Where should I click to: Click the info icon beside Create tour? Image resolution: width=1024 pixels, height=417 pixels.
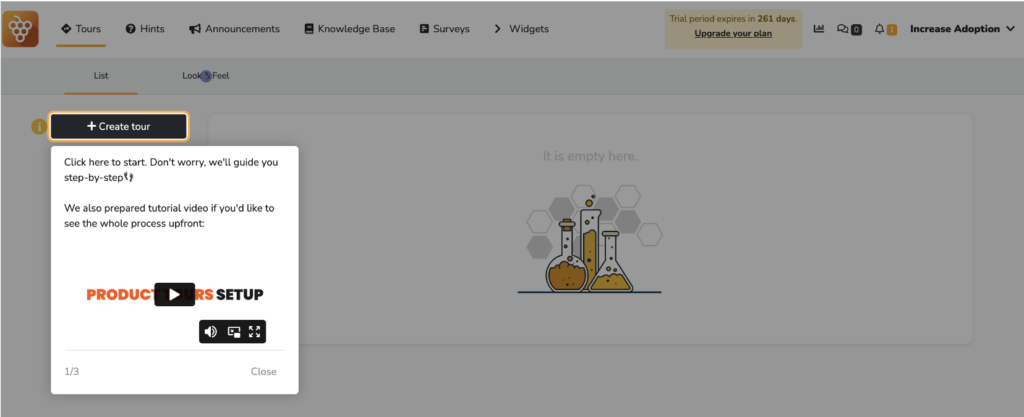click(39, 127)
